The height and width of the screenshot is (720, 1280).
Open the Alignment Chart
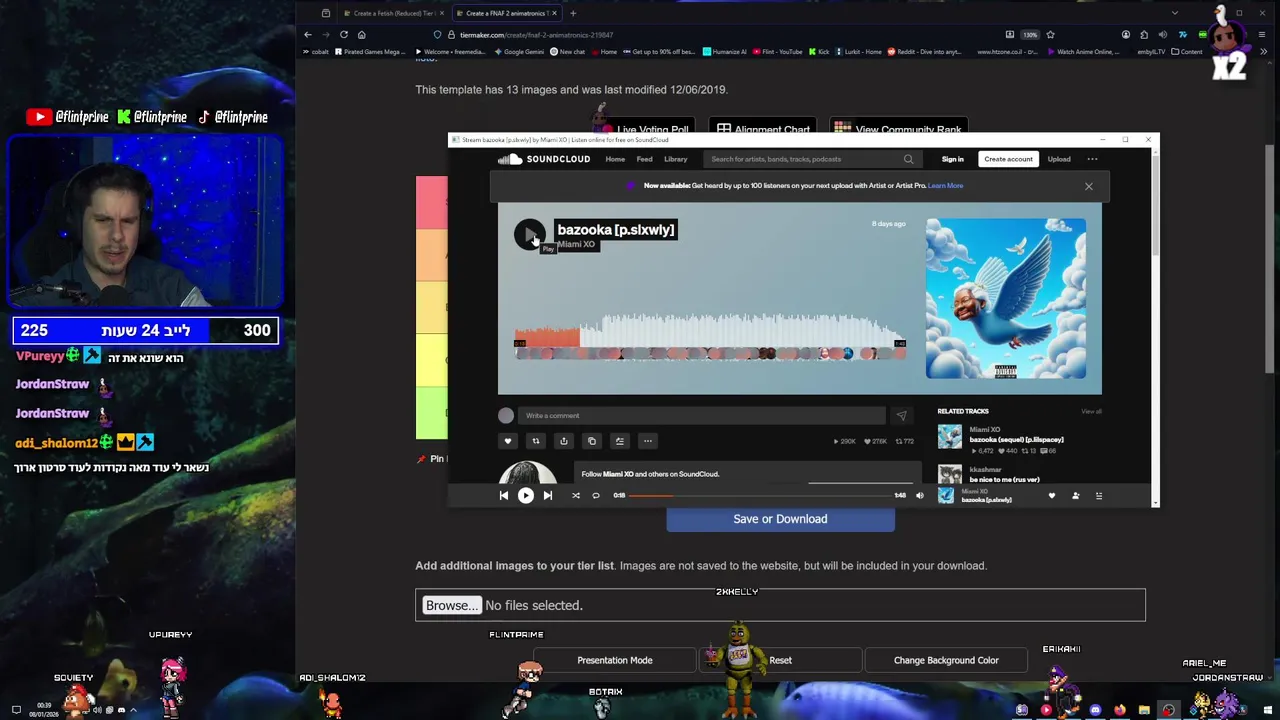point(762,129)
